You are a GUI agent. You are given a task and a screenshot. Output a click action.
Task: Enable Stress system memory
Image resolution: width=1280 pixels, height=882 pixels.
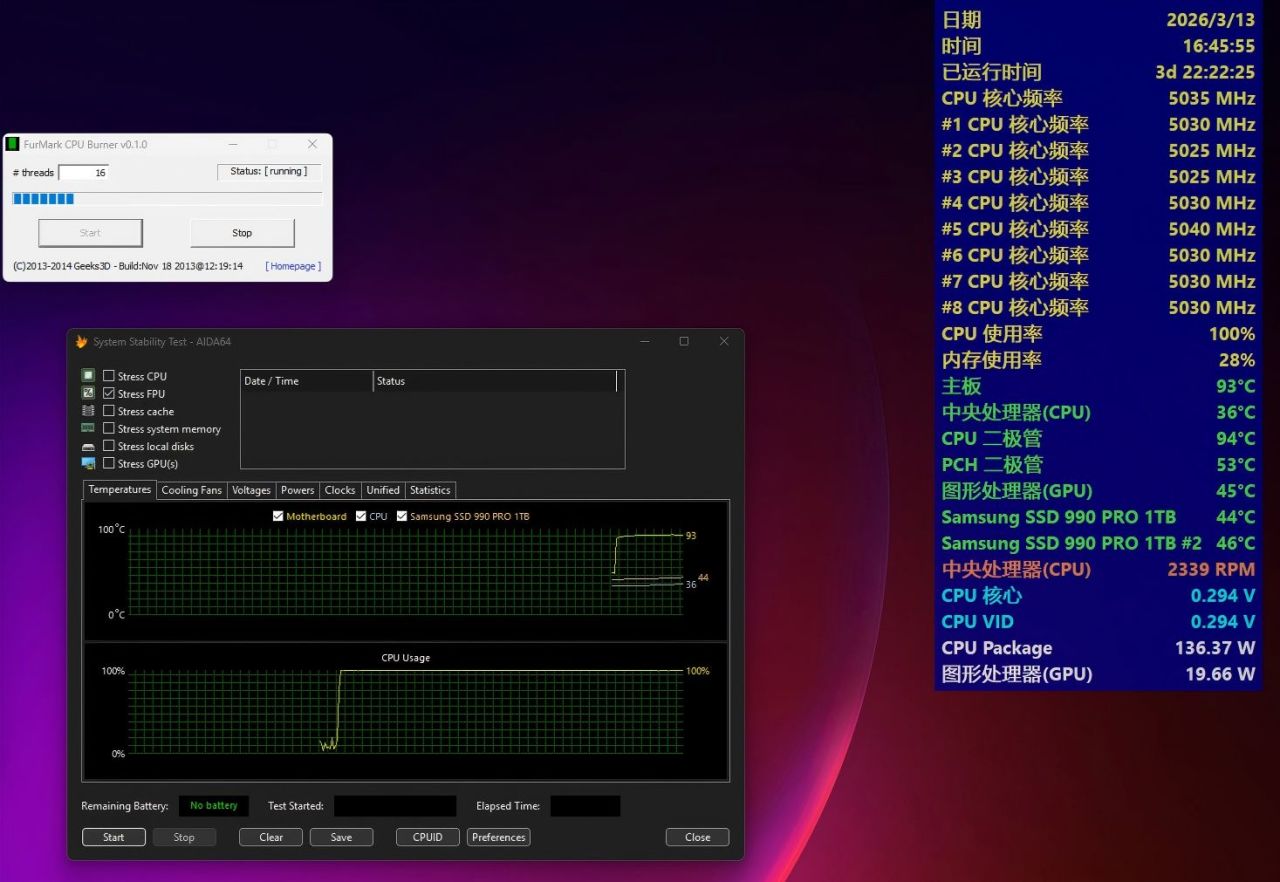(x=109, y=429)
